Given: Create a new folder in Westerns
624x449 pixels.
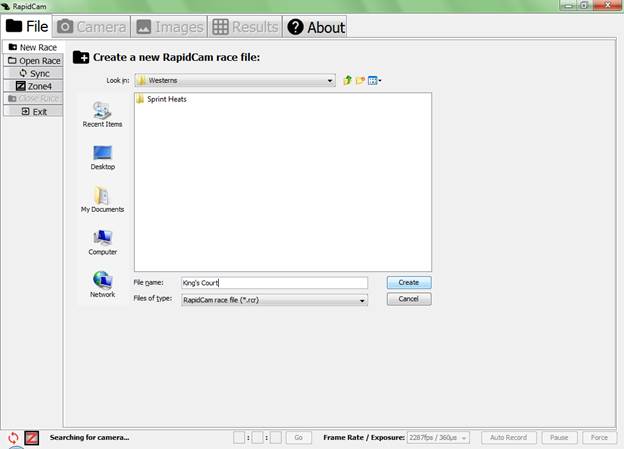Looking at the screenshot, I should [x=360, y=80].
